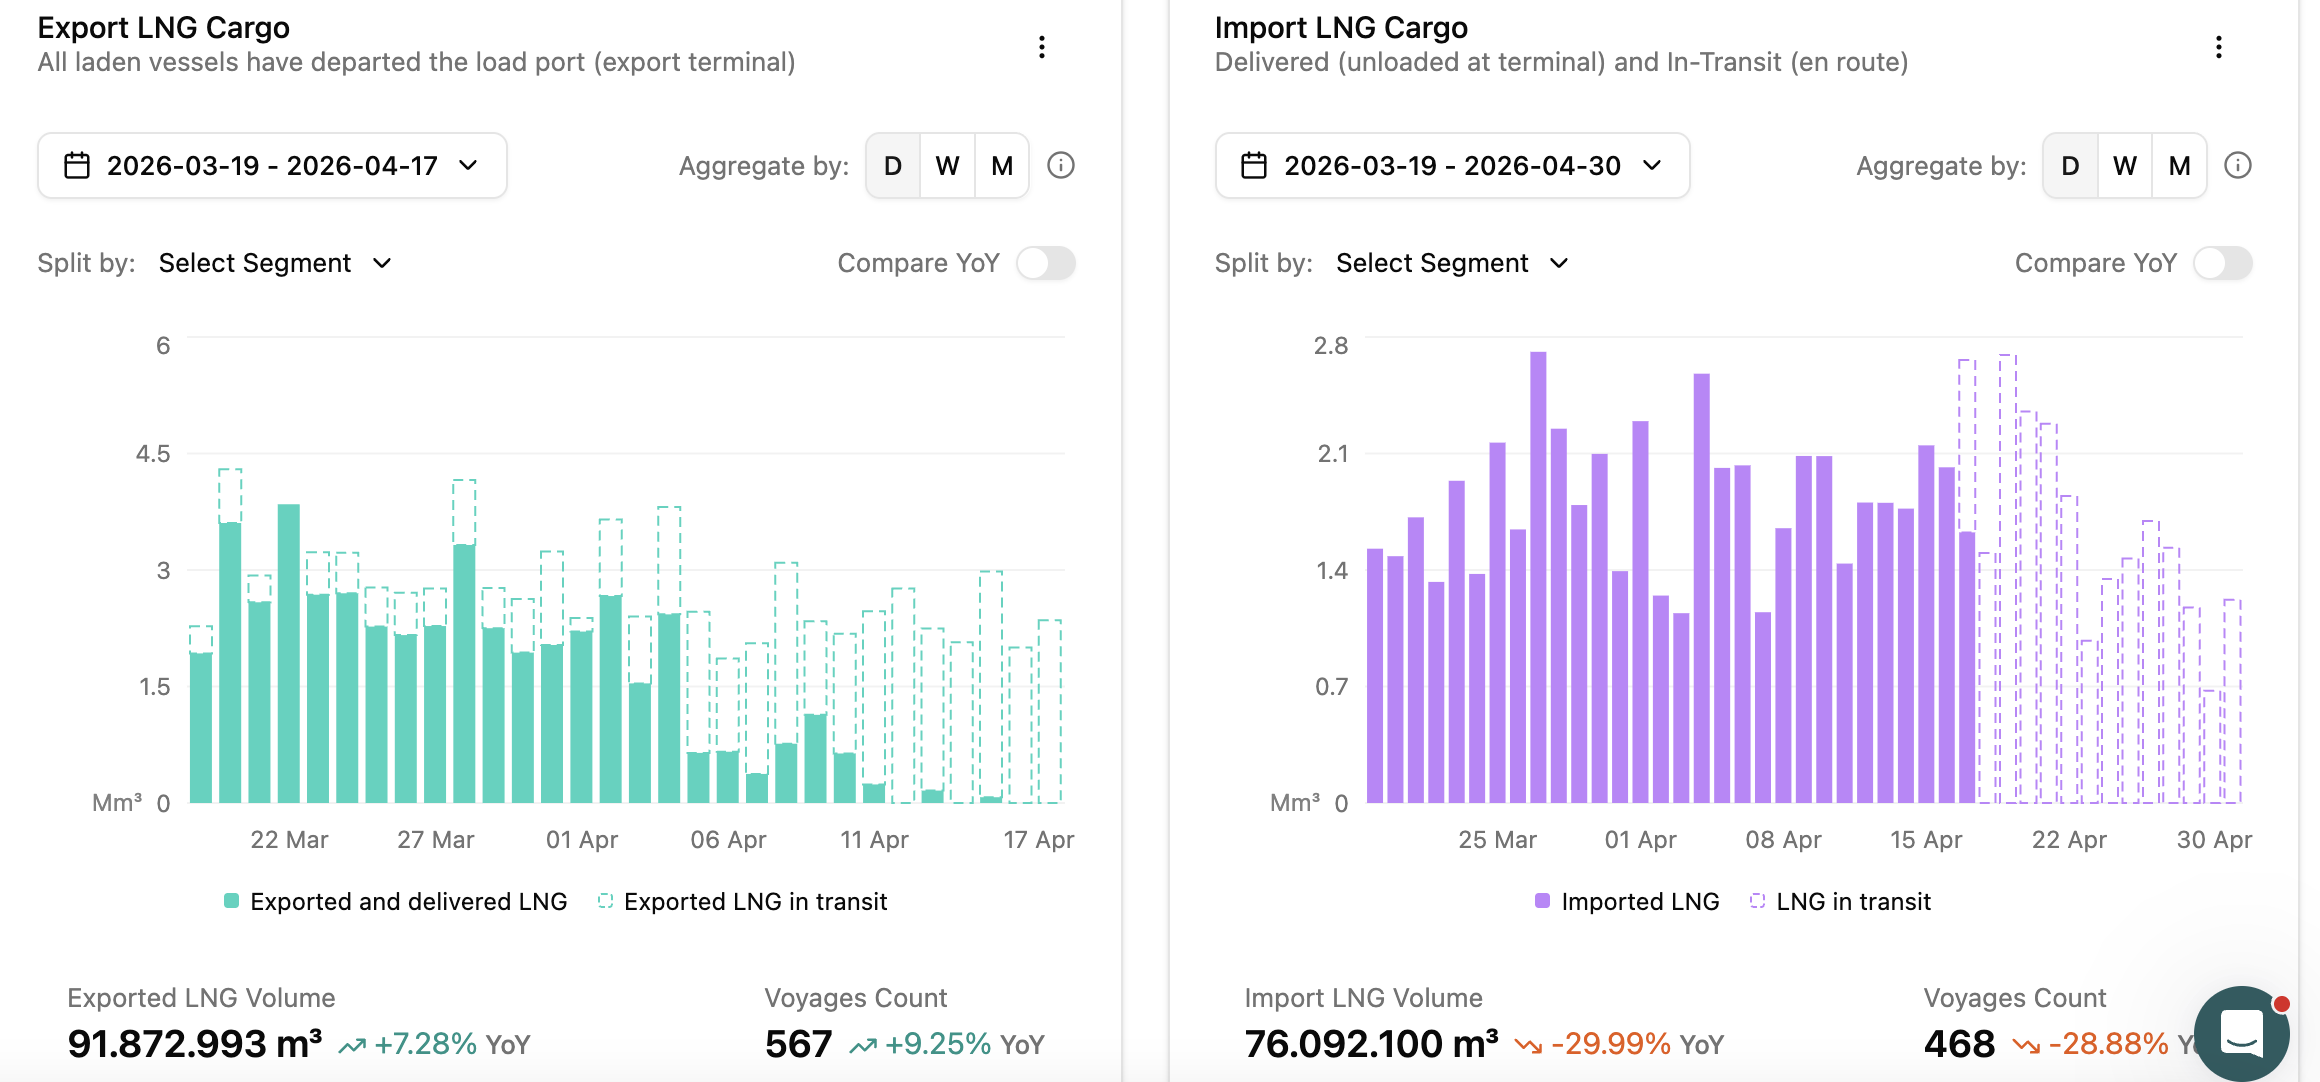
Task: Select monthly (M) aggregation on Export chart
Action: (x=1002, y=165)
